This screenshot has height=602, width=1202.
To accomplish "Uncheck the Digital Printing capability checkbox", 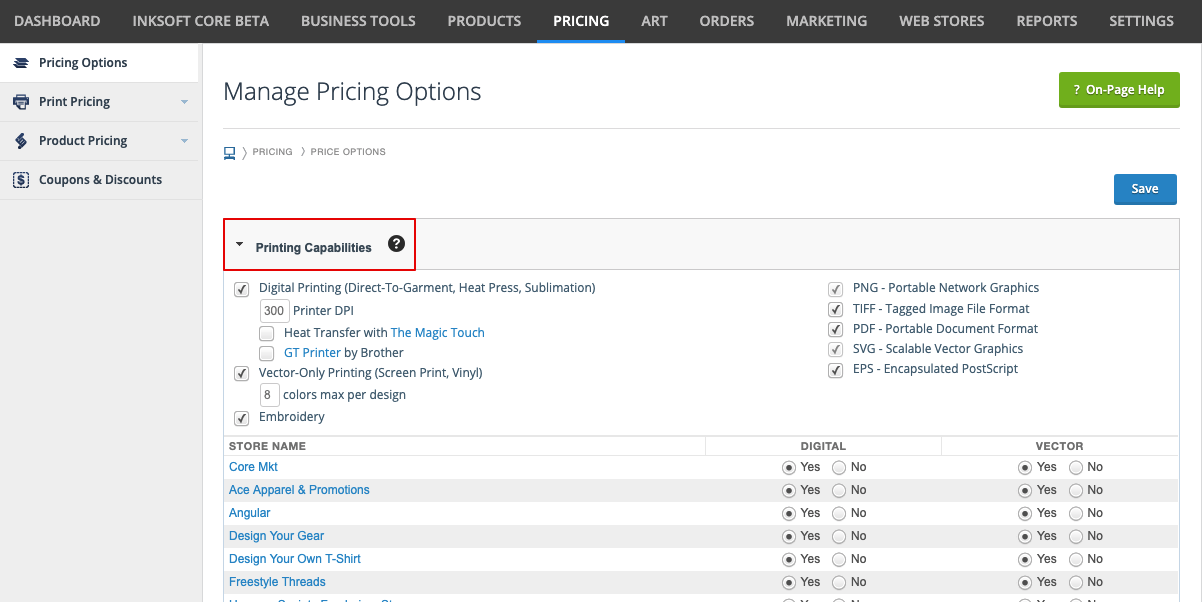I will click(x=241, y=288).
